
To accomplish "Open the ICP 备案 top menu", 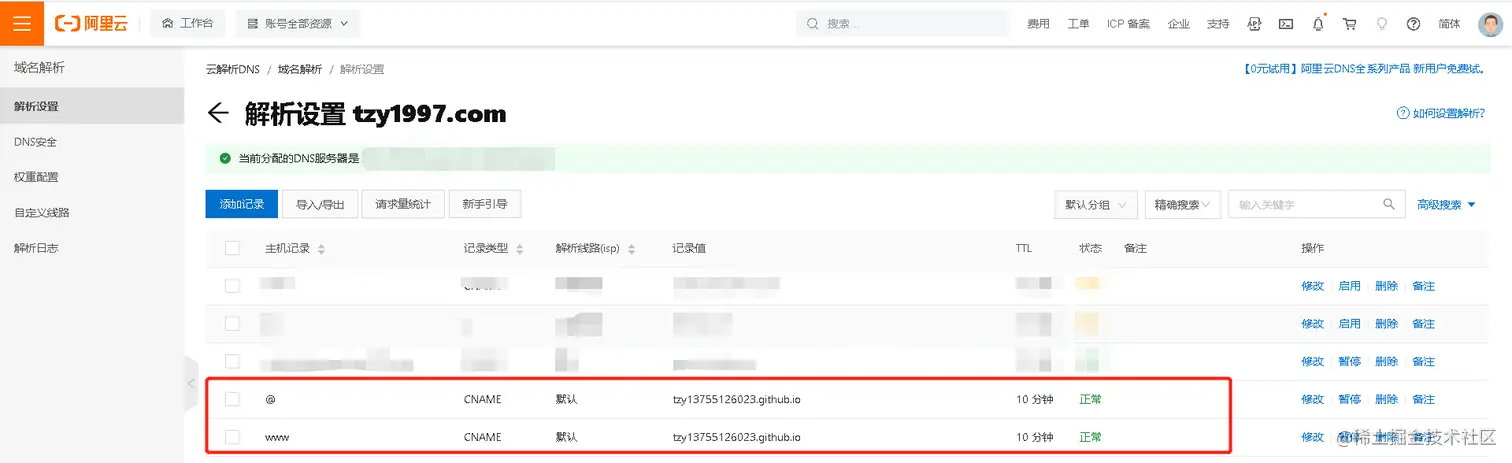I will (x=1128, y=23).
